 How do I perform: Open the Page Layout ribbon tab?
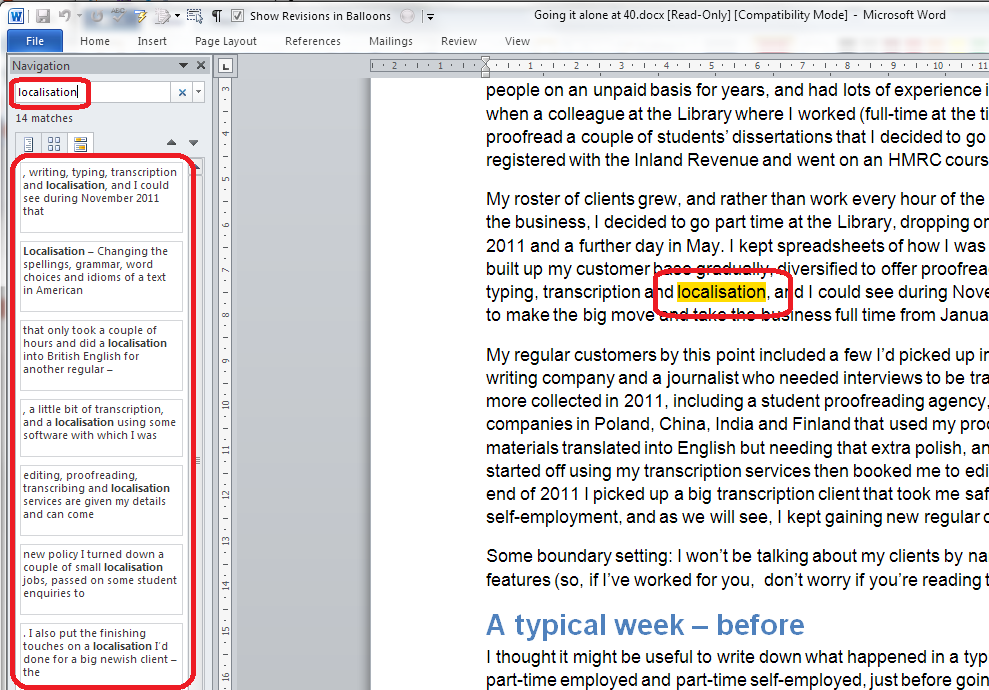[x=225, y=41]
